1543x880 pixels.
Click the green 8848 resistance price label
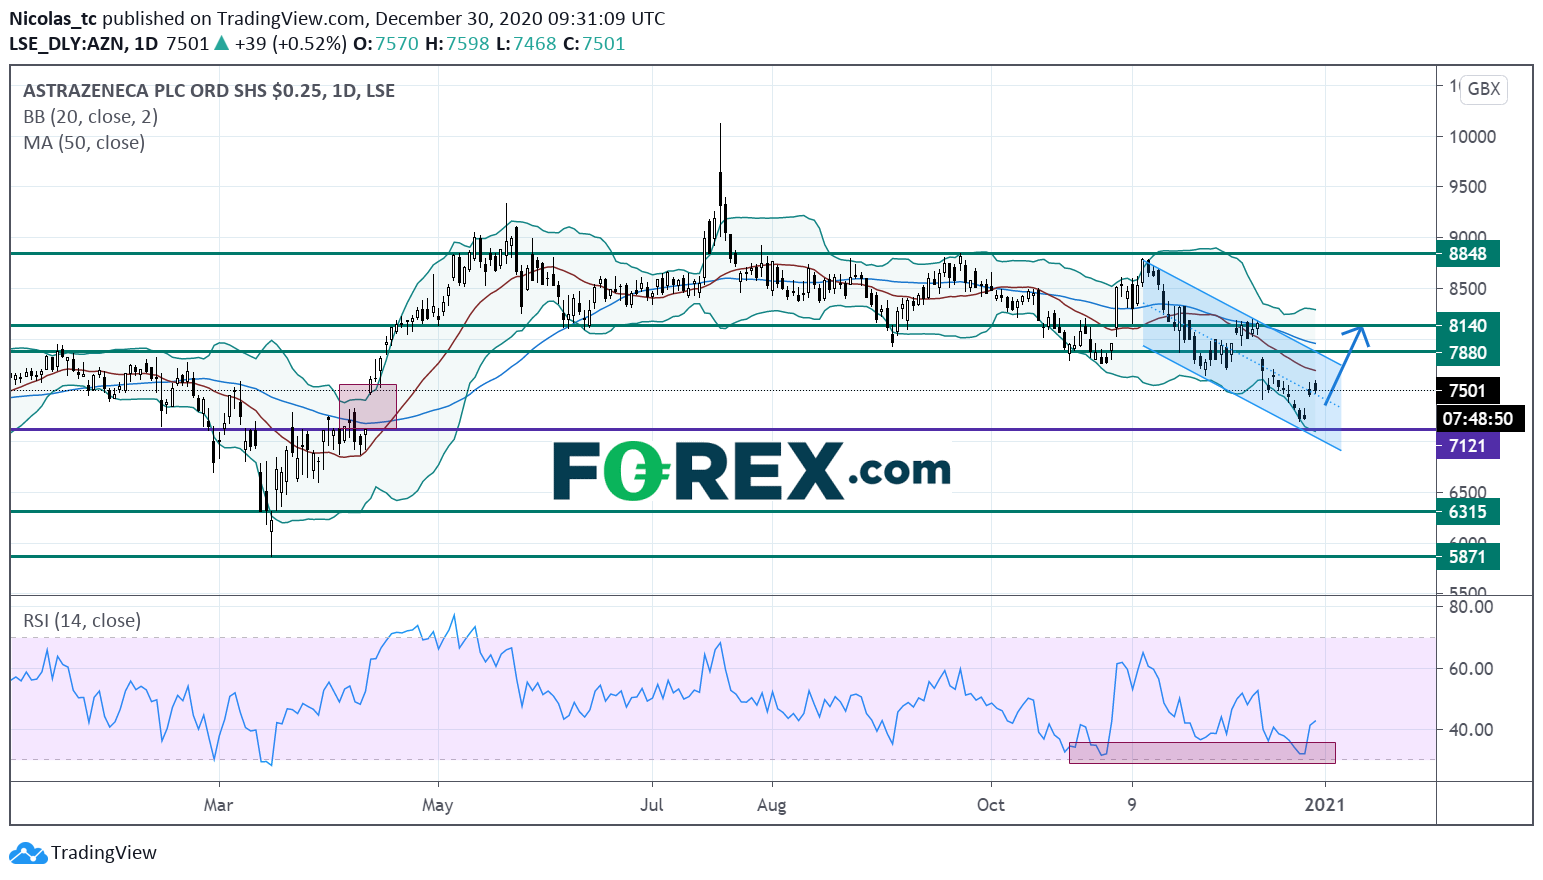pos(1467,254)
